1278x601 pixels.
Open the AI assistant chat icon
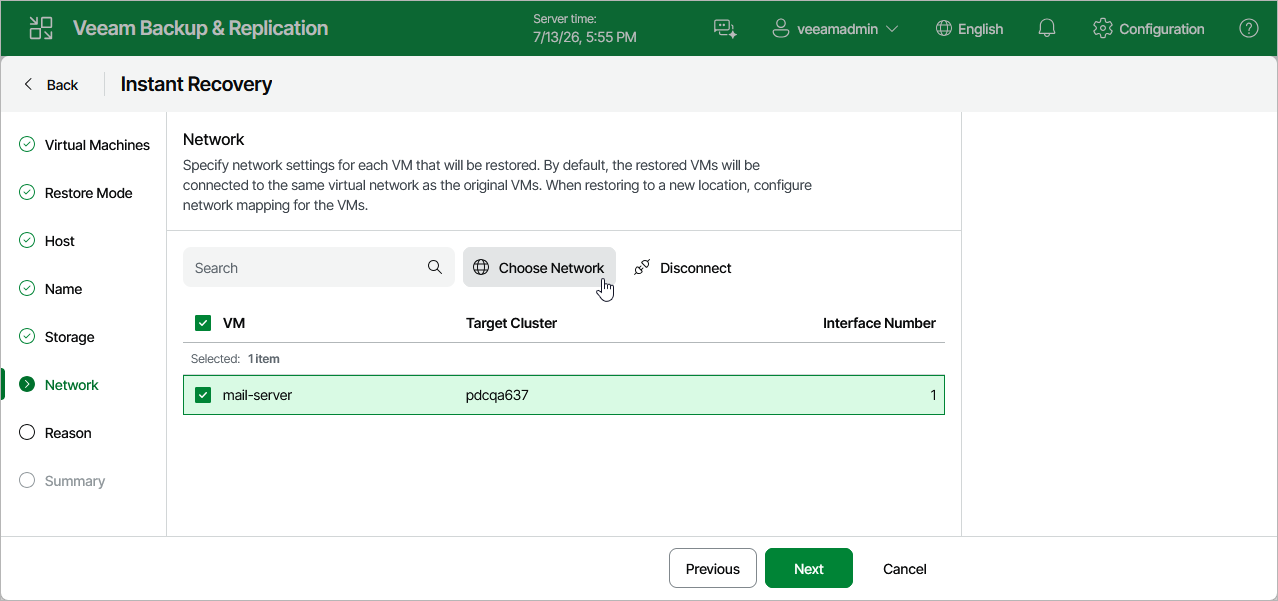pyautogui.click(x=725, y=29)
